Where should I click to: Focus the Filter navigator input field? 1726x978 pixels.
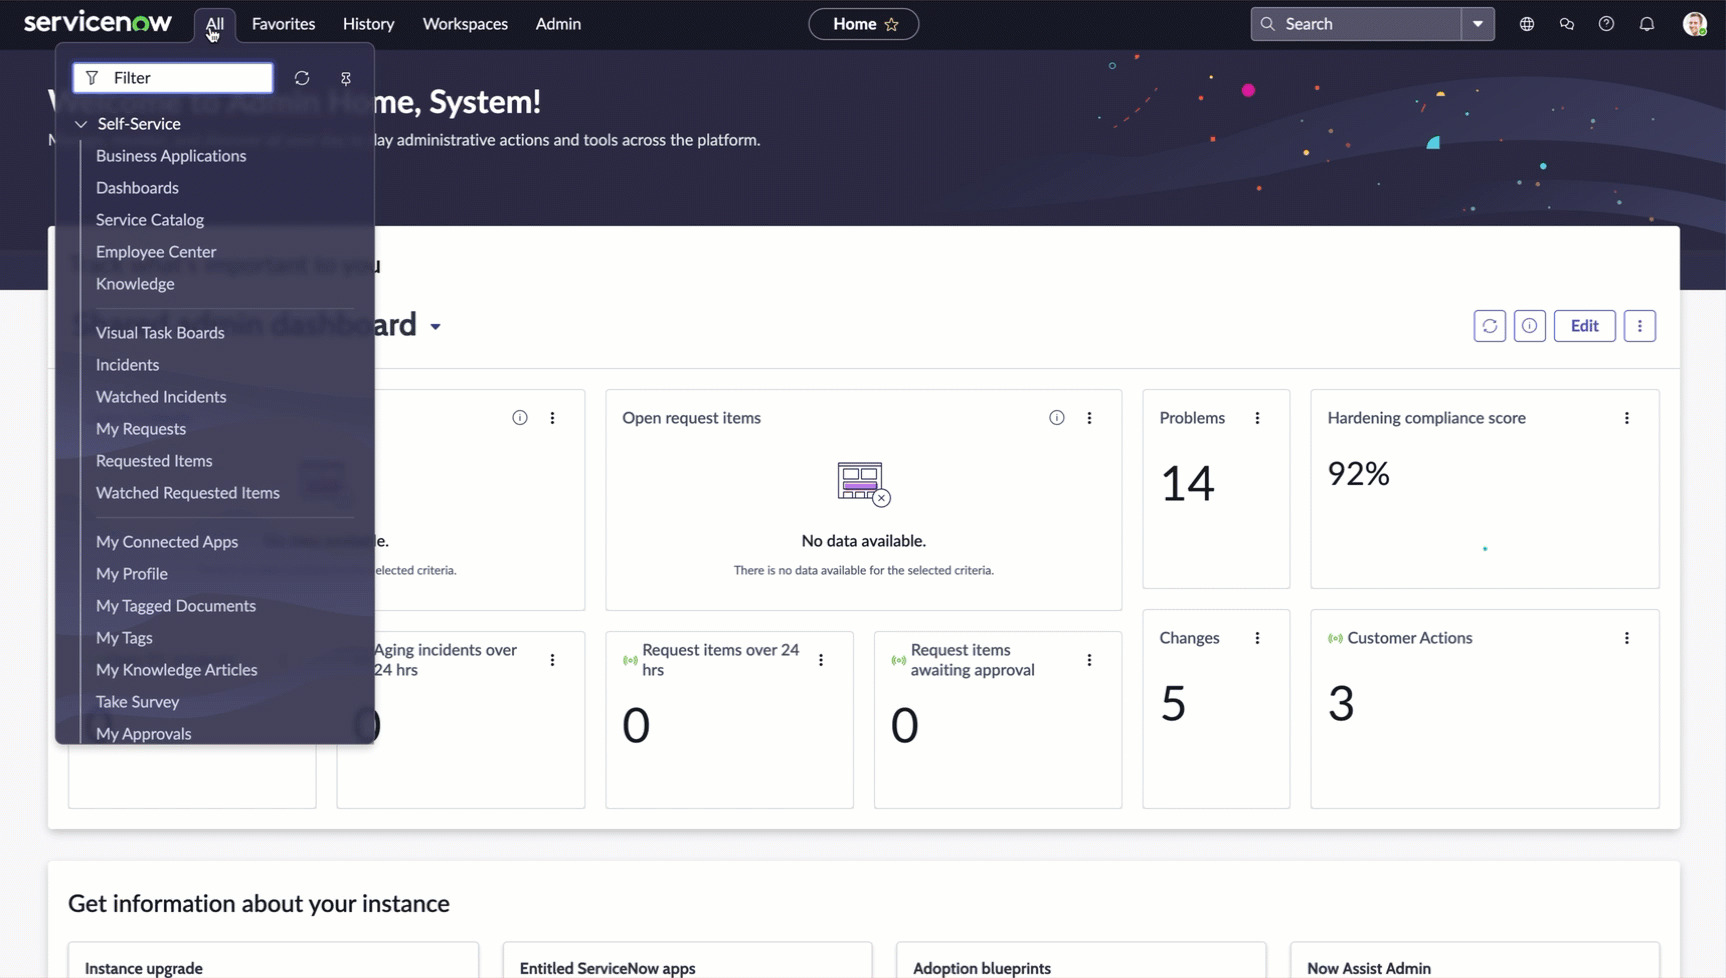(x=173, y=78)
